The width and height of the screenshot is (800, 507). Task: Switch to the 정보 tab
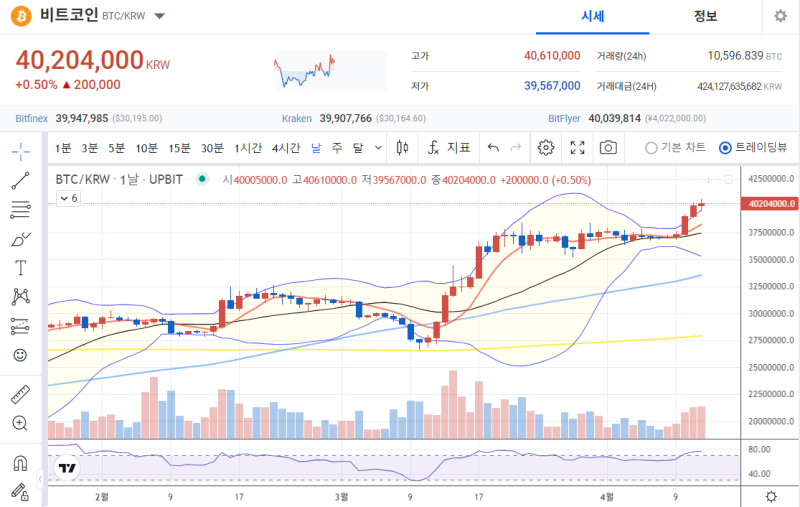click(705, 16)
